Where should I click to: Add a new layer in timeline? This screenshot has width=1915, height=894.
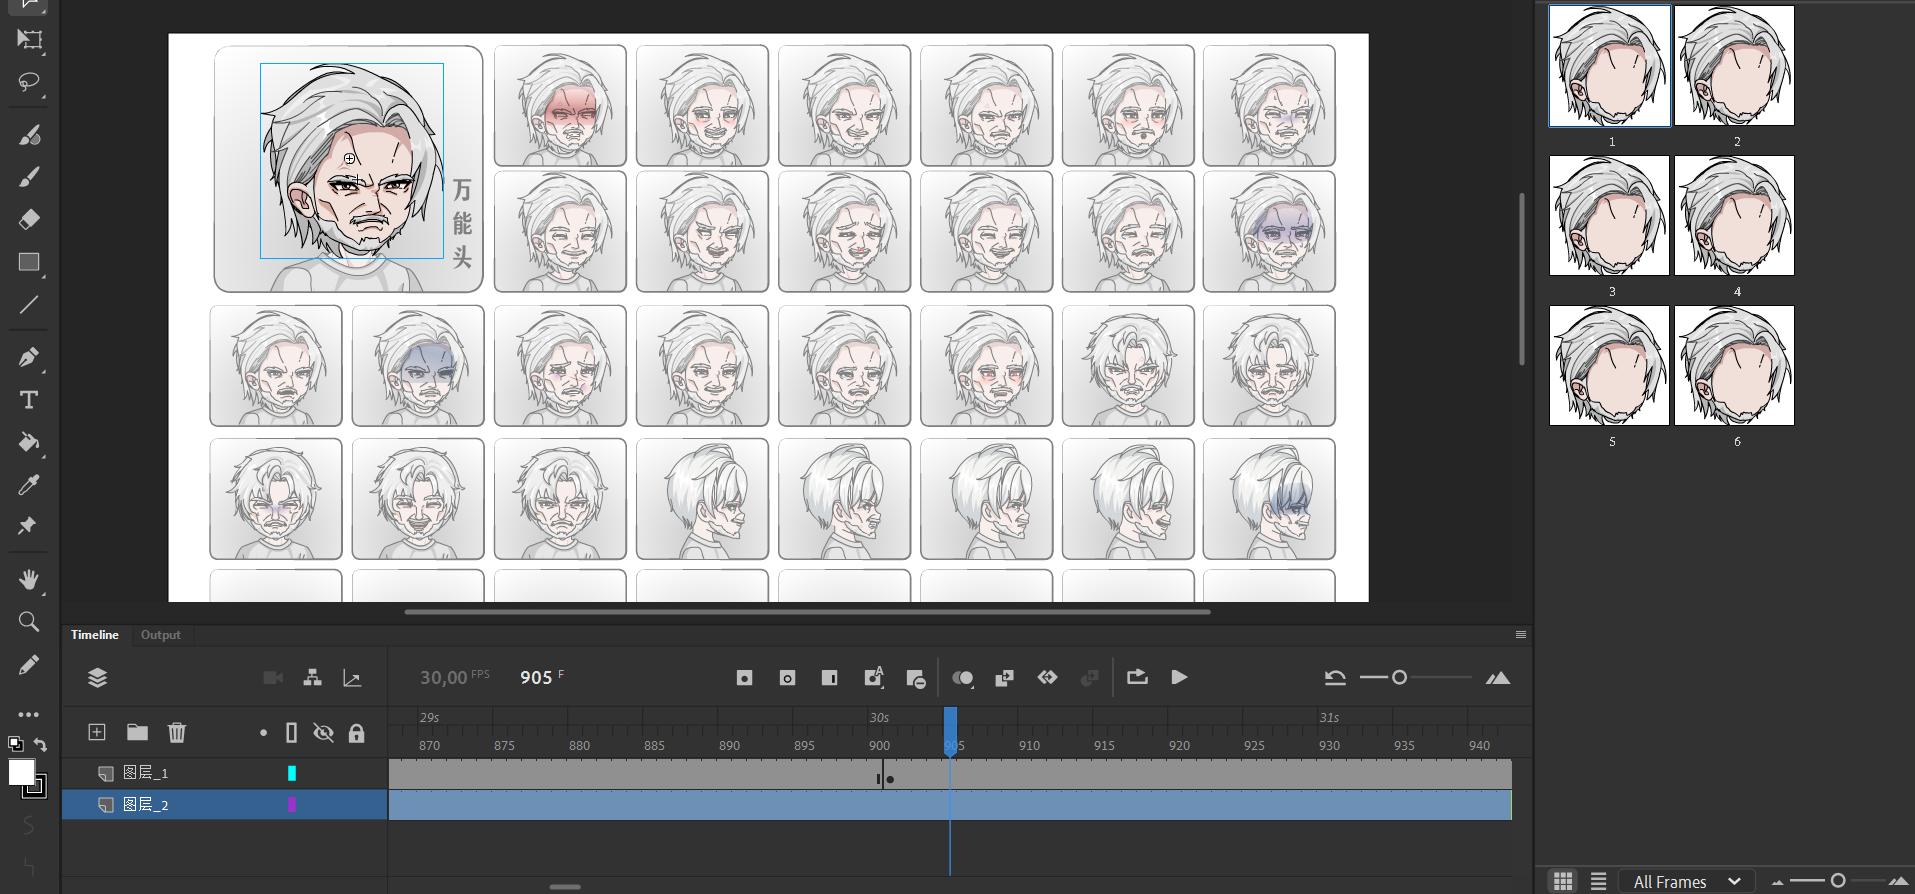coord(97,732)
